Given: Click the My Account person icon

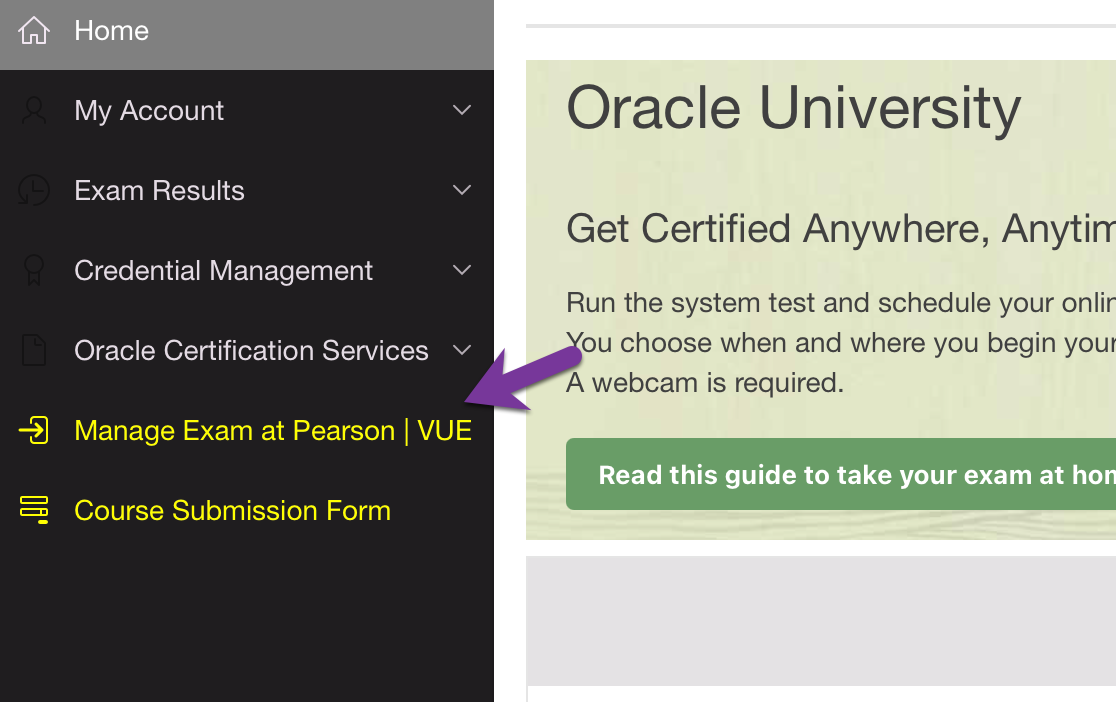Looking at the screenshot, I should (x=34, y=110).
